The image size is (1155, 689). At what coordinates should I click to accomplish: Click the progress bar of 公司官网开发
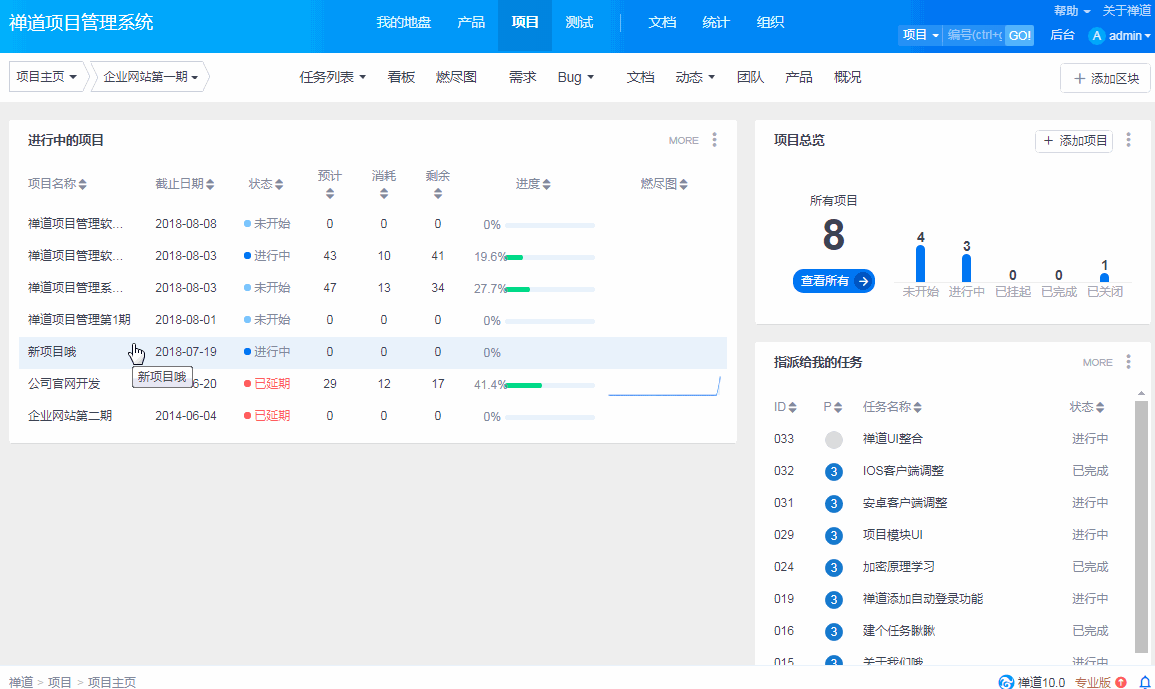[549, 385]
